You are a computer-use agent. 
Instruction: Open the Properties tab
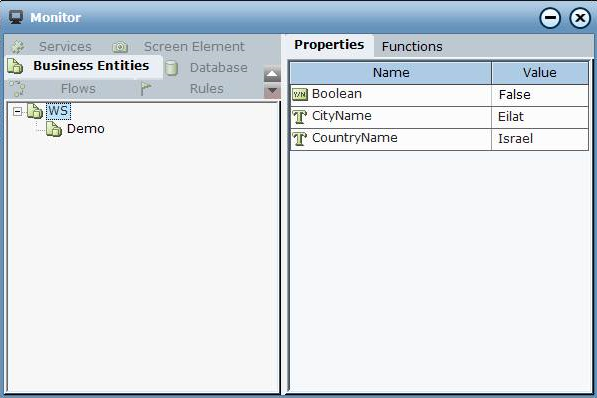[x=329, y=45]
